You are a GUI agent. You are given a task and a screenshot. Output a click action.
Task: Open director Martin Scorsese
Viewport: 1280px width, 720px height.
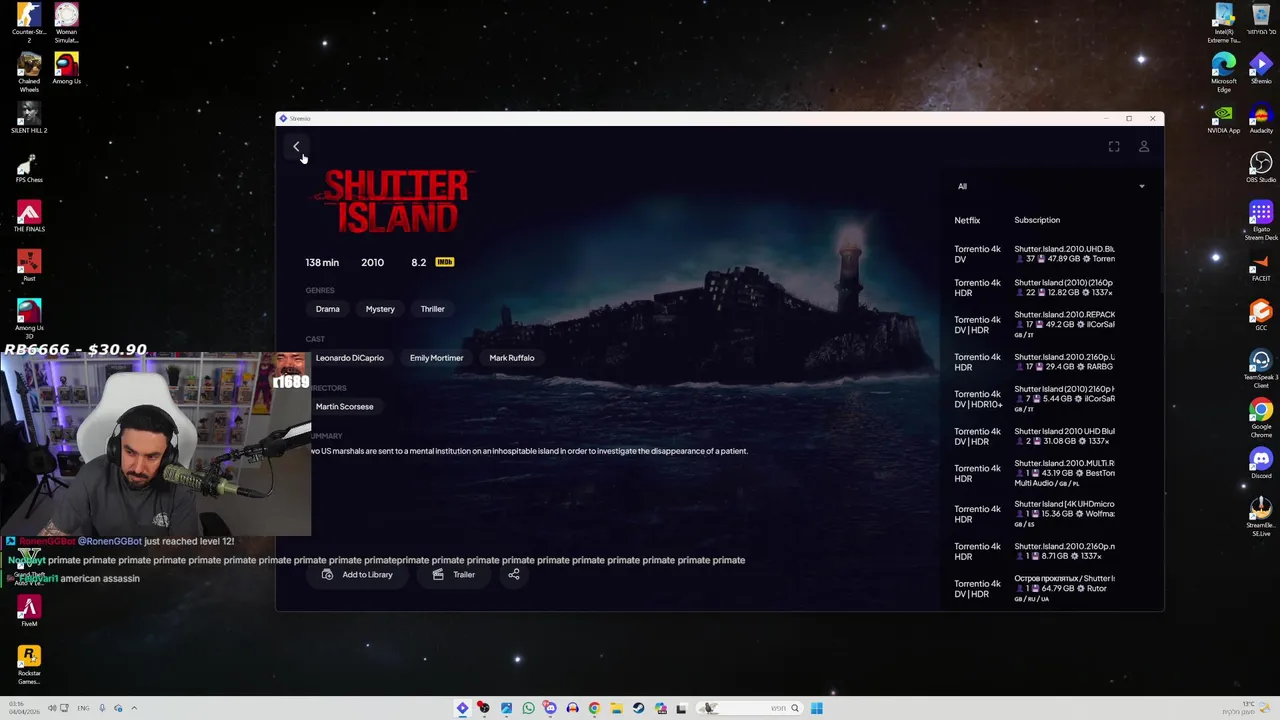pos(344,407)
